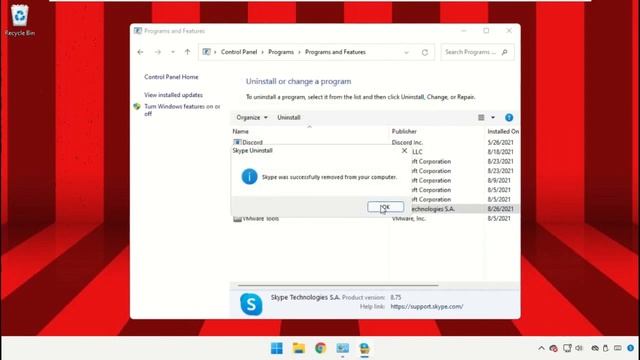This screenshot has height=360, width=640.
Task: Open Turn Windows features on or off
Action: [x=182, y=110]
